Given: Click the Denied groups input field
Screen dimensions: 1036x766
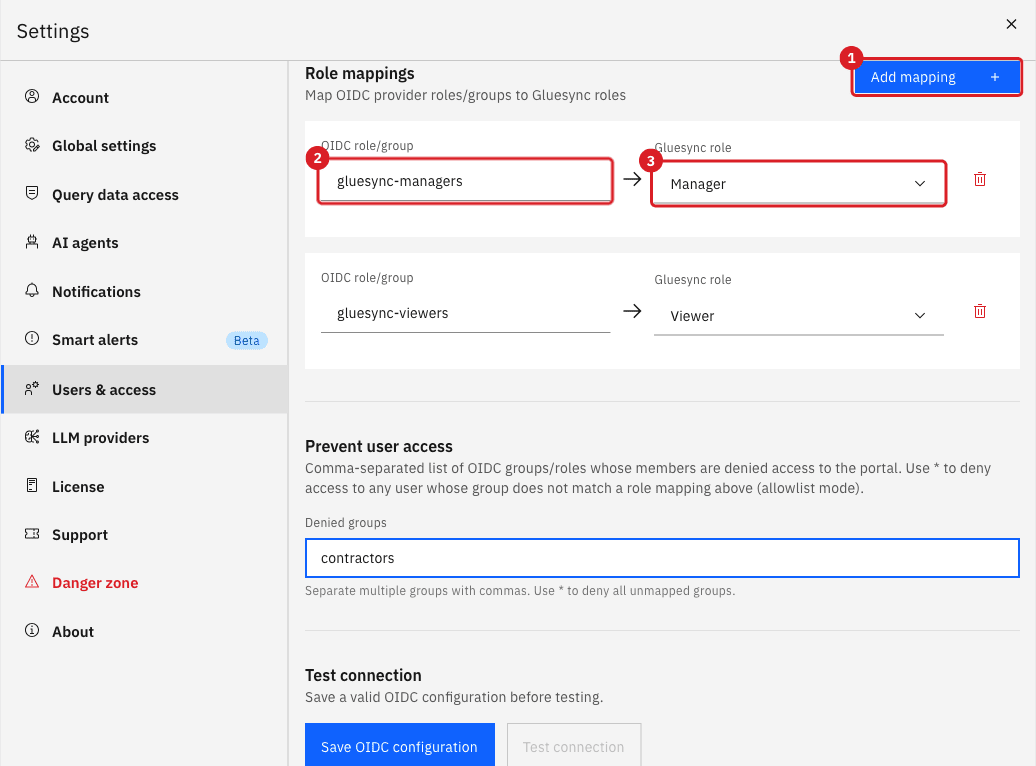Looking at the screenshot, I should (662, 558).
